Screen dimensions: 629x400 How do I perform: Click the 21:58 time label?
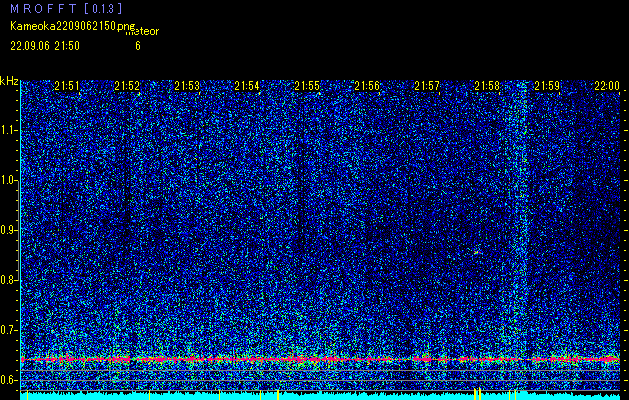pyautogui.click(x=487, y=86)
